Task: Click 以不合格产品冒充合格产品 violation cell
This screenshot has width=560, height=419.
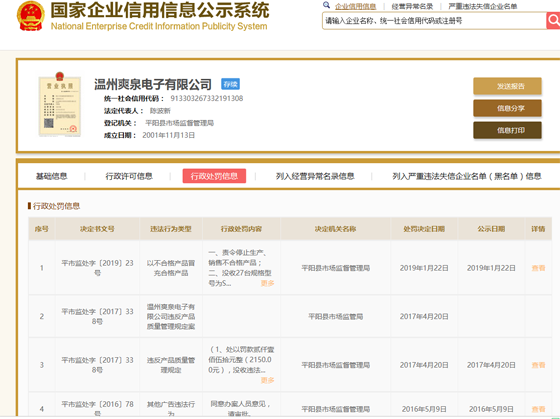Action: (171, 268)
